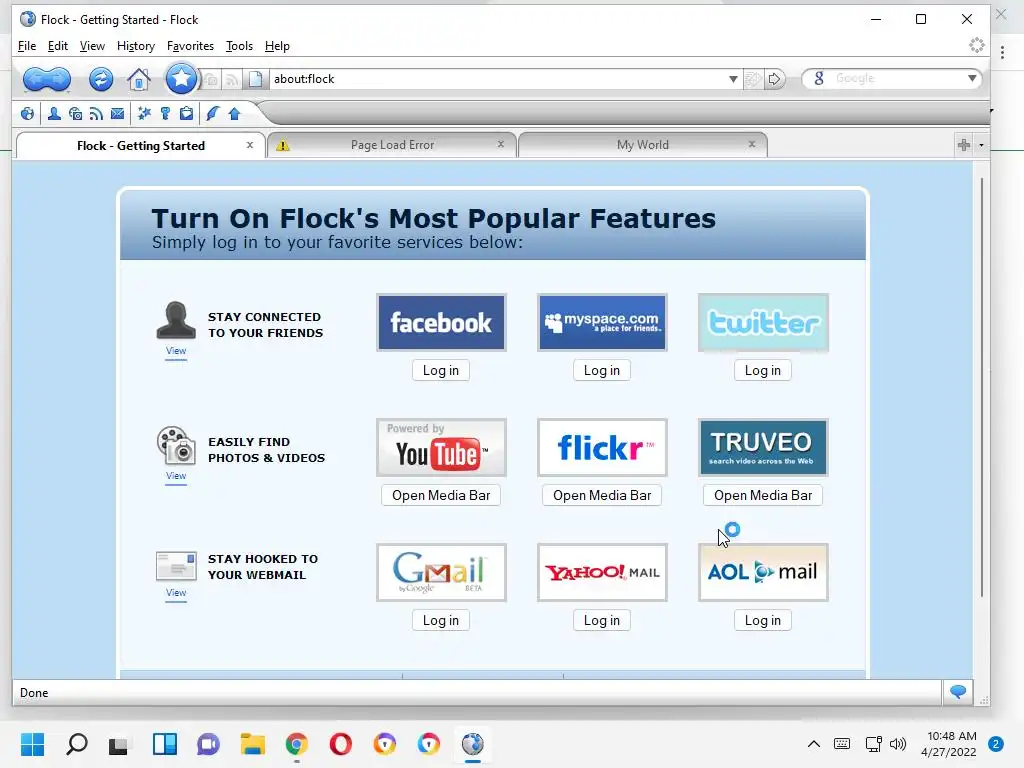Click the Google 'g' search engine icon
Viewport: 1024px width, 768px height.
point(819,78)
